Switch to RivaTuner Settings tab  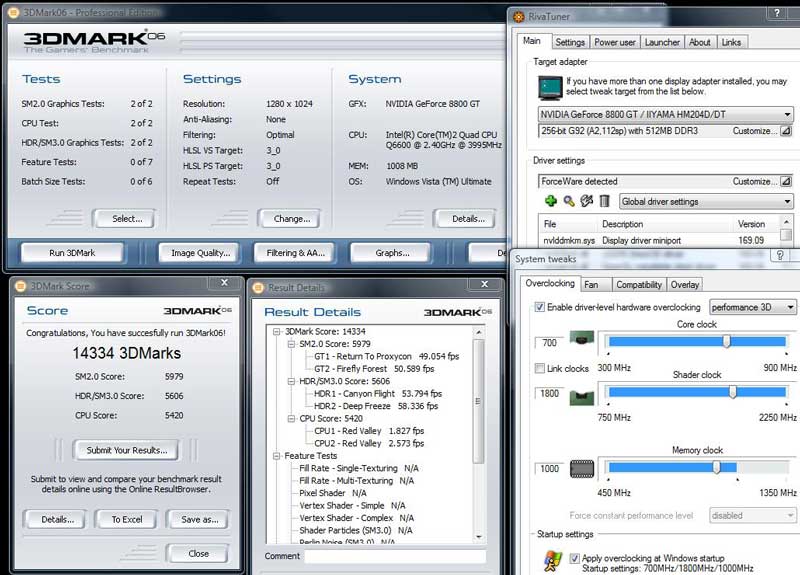(570, 42)
